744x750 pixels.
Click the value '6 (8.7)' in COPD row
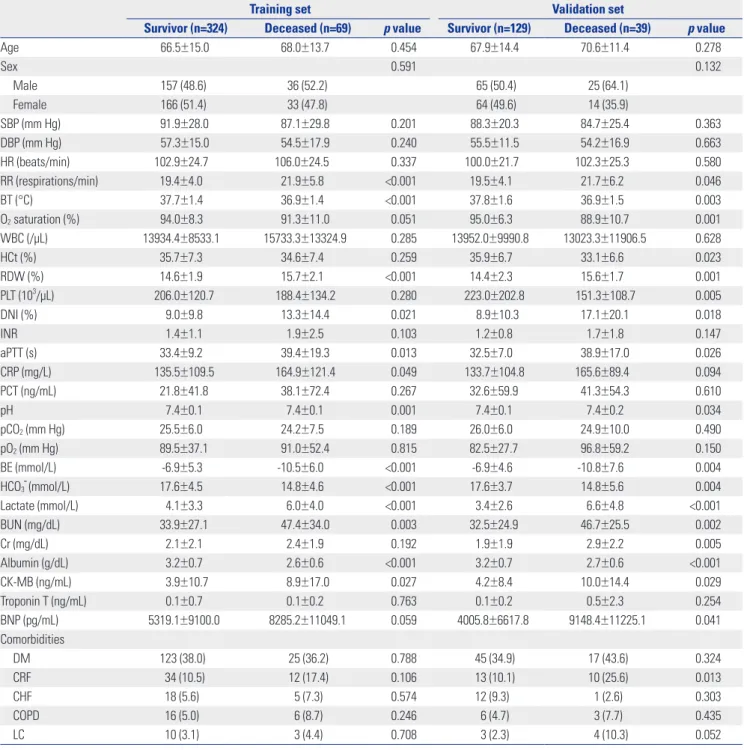309,717
